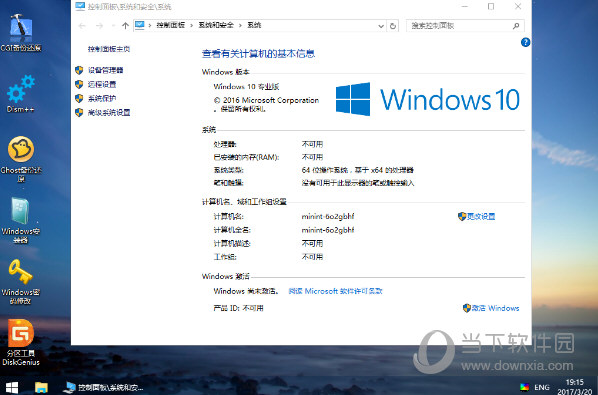Select the 64-bit system type text

pyautogui.click(x=358, y=170)
